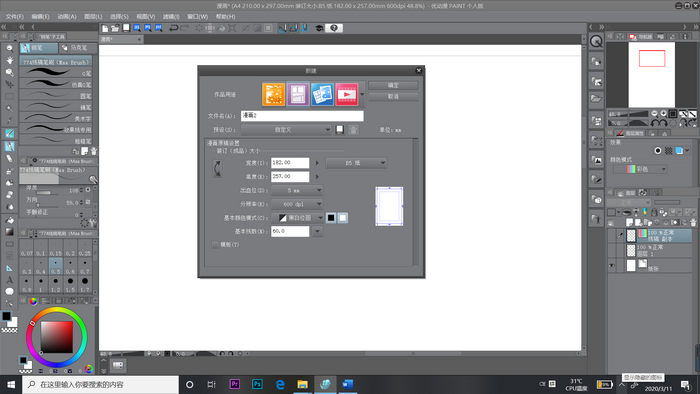Select the 马克笔 marker sub tool tab
This screenshot has height=394, width=700.
pos(78,47)
